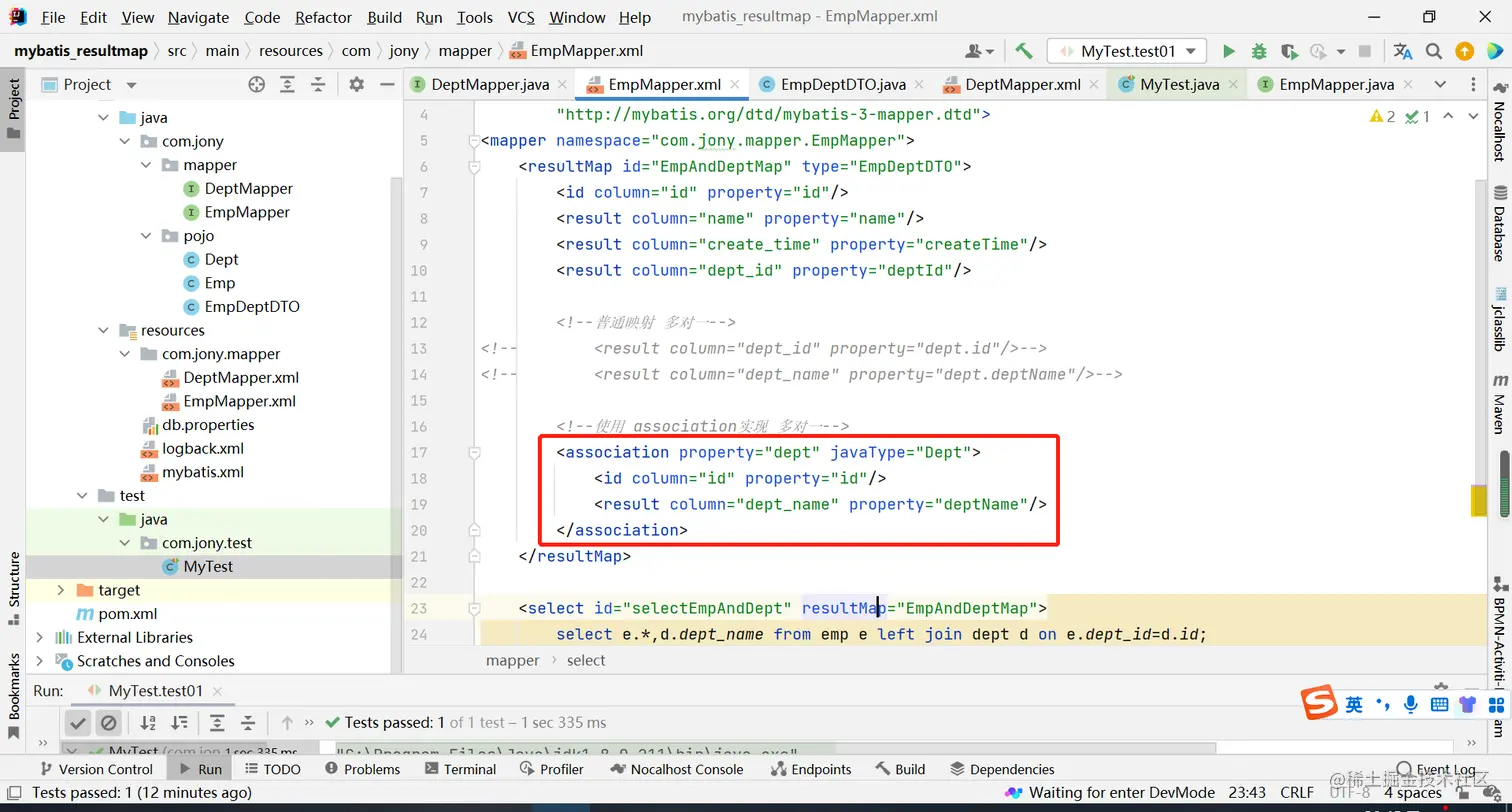Click the Sogou input method logo
This screenshot has width=1512, height=812.
point(1319,703)
